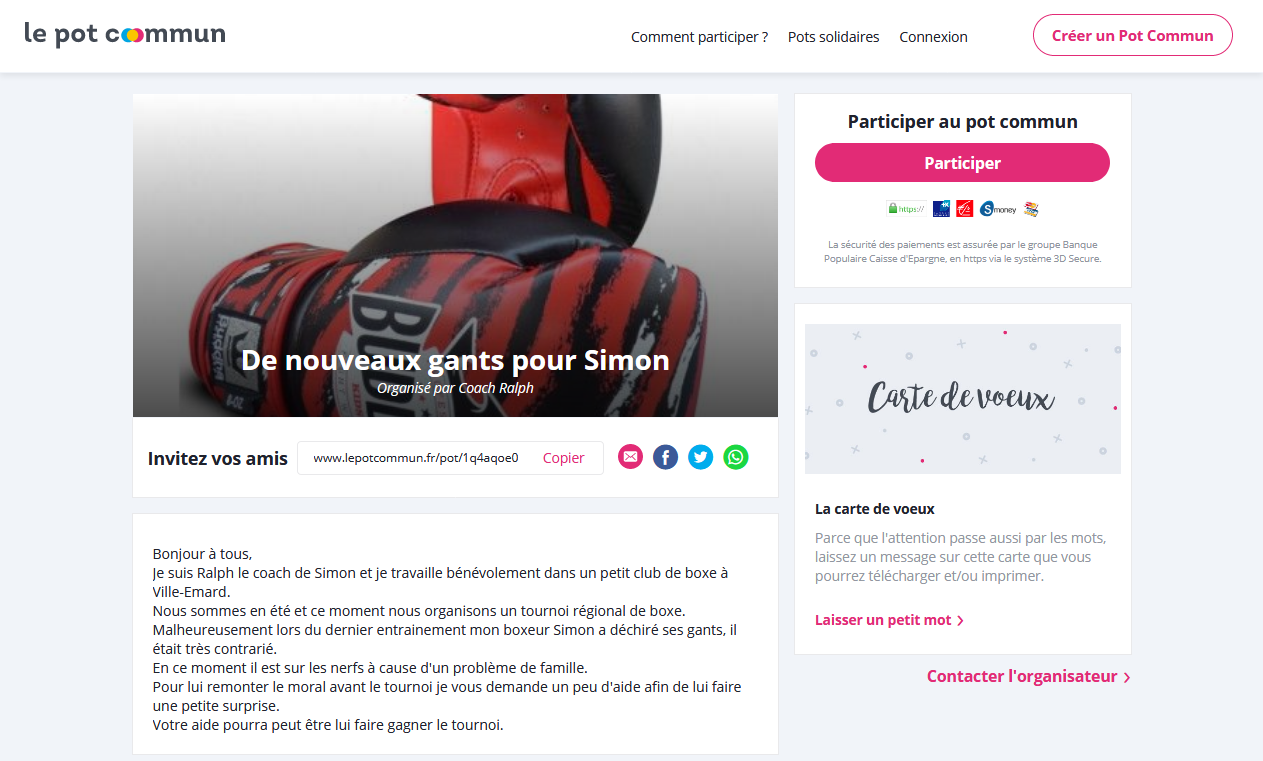Open Pots solidaires page
The width and height of the screenshot is (1263, 761).
[x=833, y=37]
